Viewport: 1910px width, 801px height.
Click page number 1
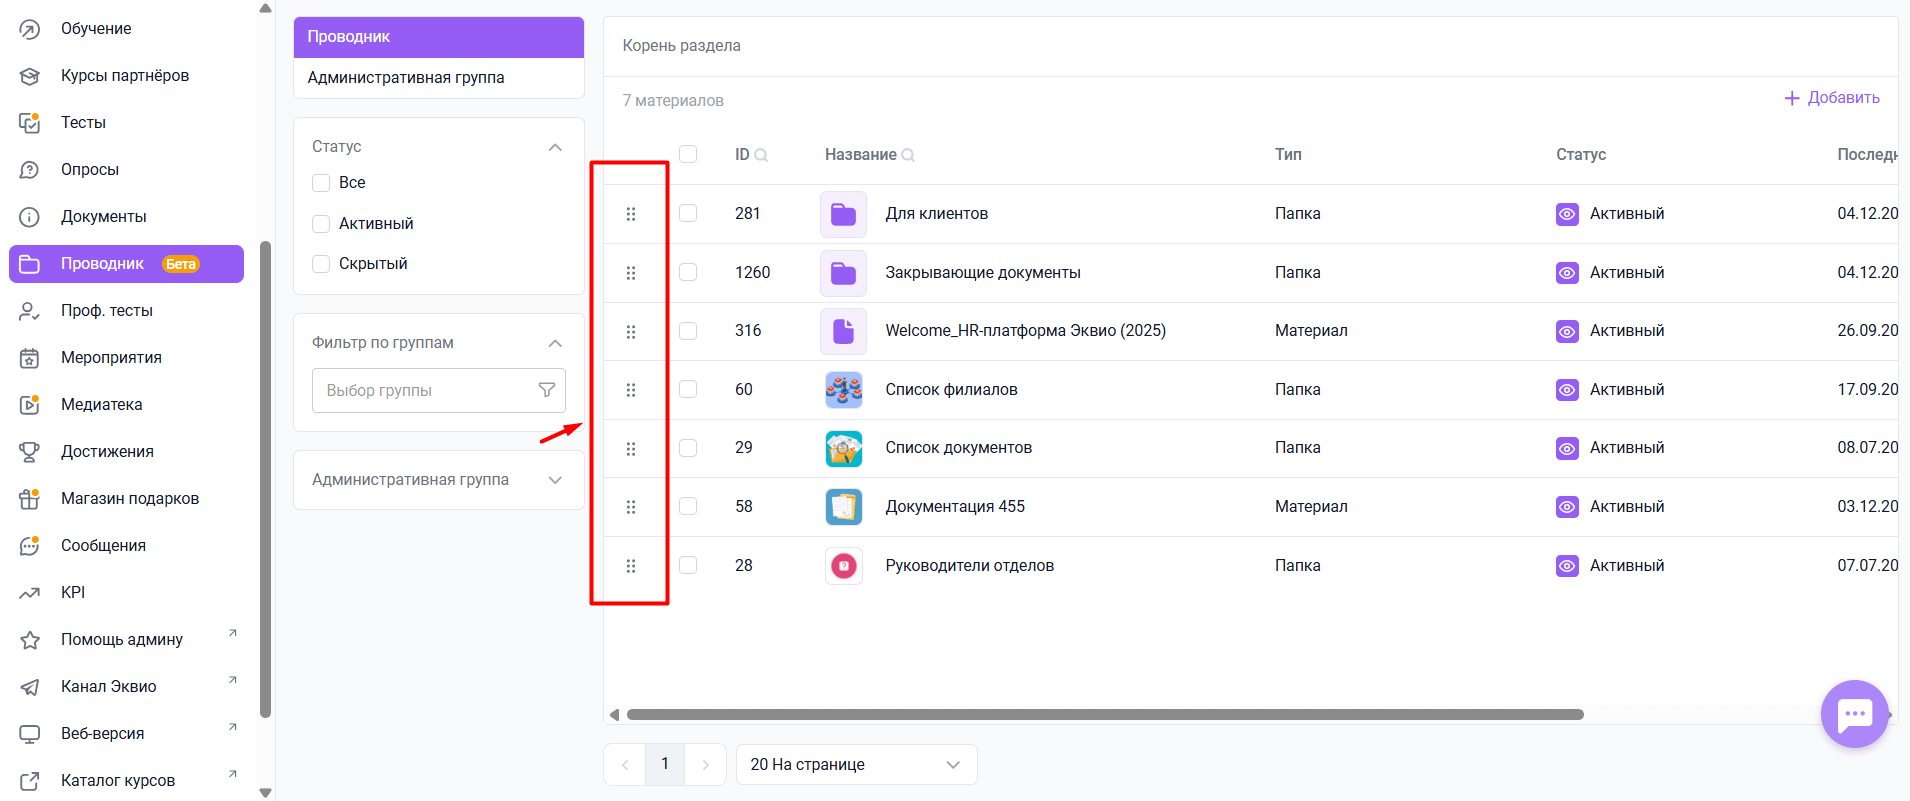click(x=665, y=764)
